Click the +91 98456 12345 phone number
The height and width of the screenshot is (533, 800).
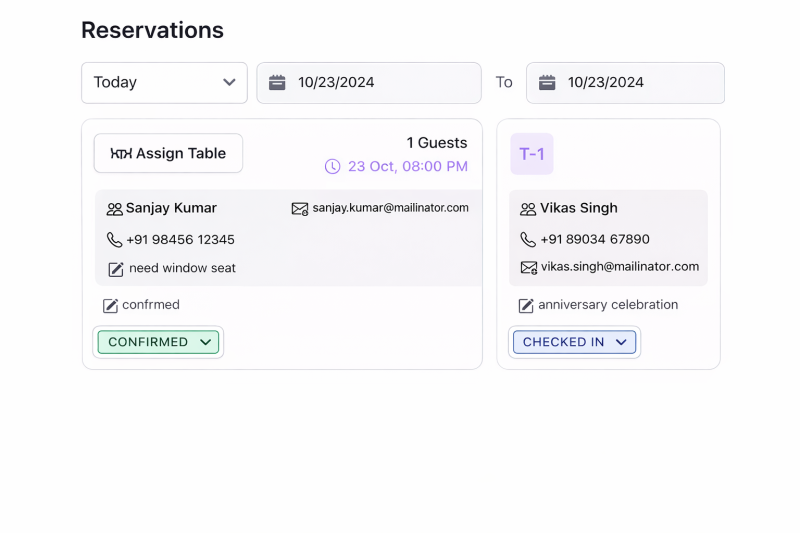pyautogui.click(x=180, y=240)
